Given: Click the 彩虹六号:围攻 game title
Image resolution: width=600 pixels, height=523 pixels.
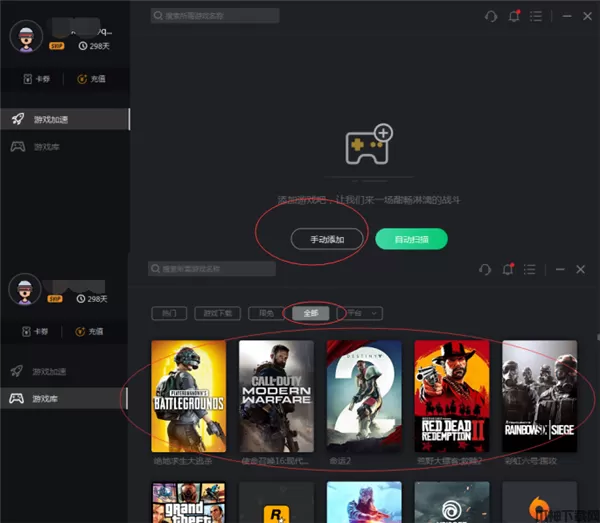Looking at the screenshot, I should [x=531, y=461].
